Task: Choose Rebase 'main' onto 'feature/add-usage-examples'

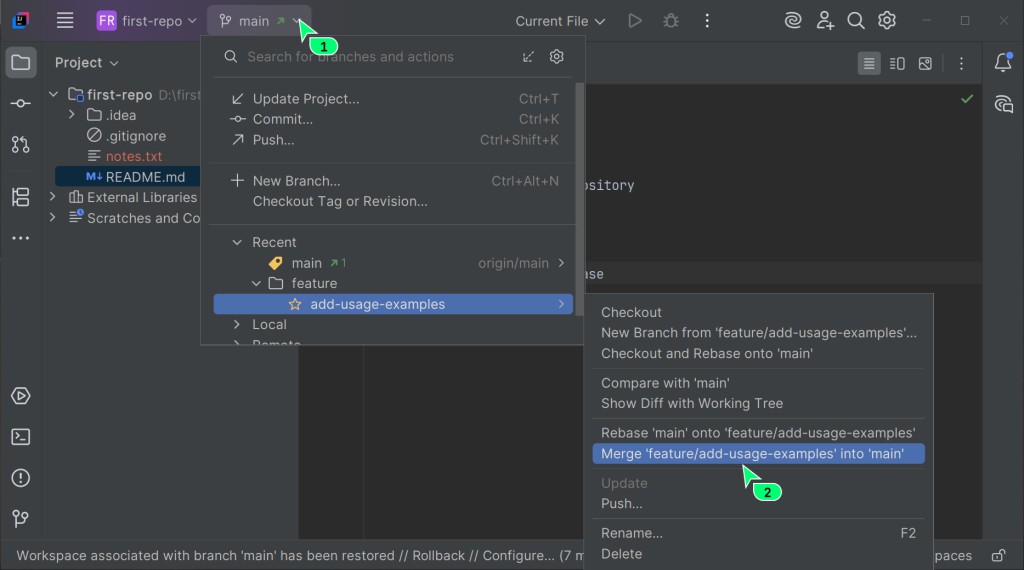Action: click(758, 433)
